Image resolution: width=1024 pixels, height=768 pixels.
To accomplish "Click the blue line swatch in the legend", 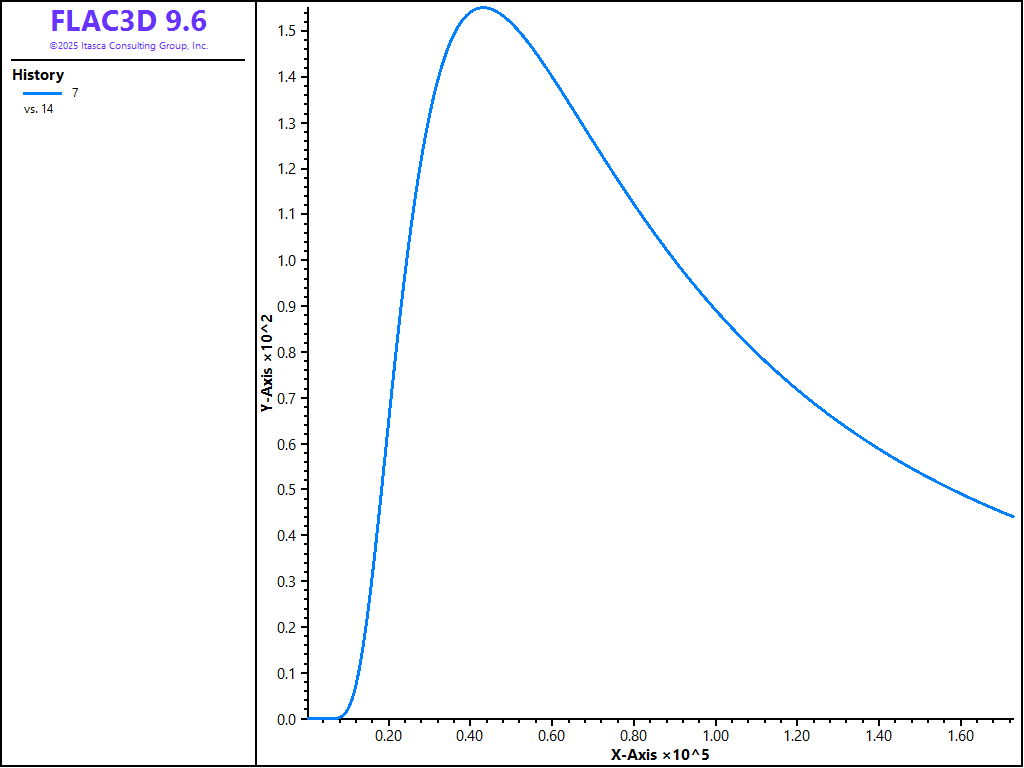I will click(x=42, y=93).
